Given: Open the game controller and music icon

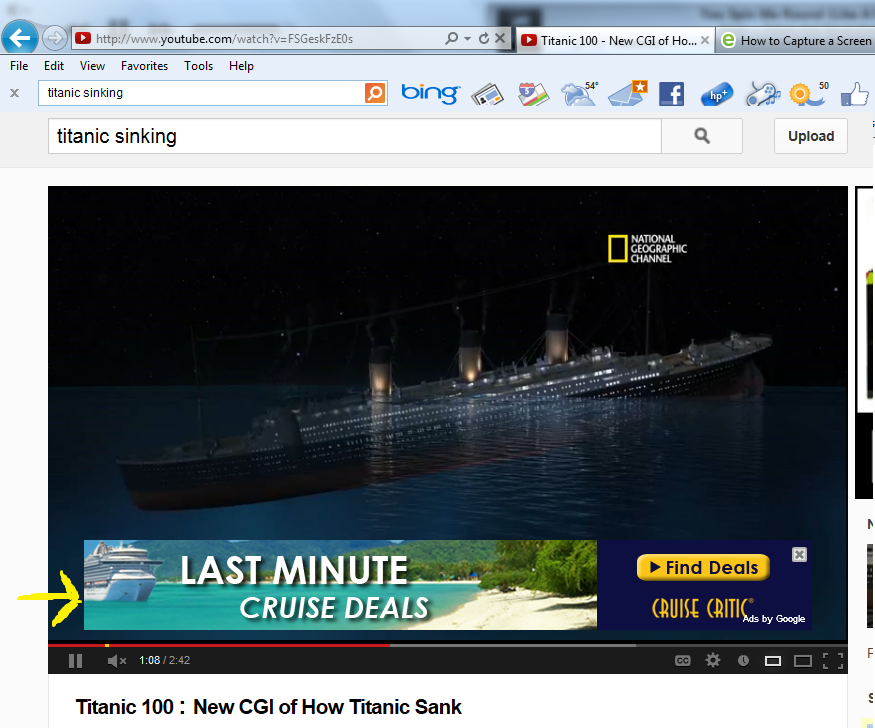Looking at the screenshot, I should 763,94.
